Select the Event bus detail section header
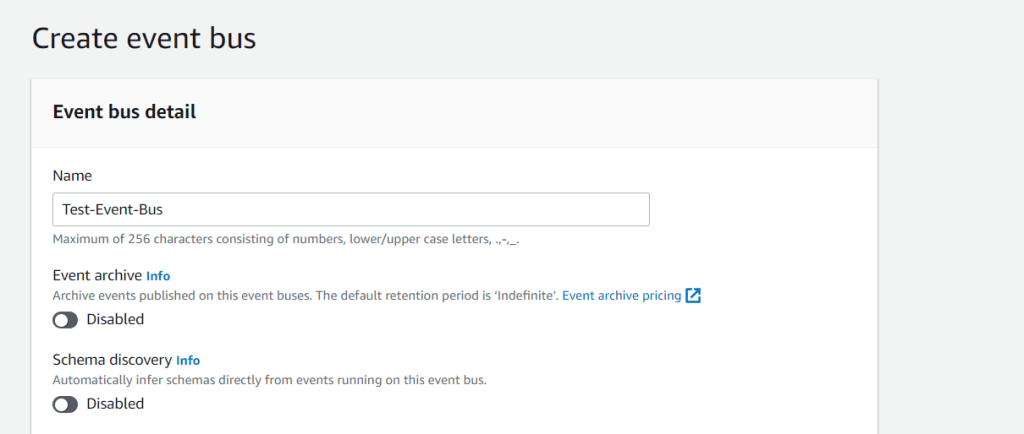 [124, 112]
